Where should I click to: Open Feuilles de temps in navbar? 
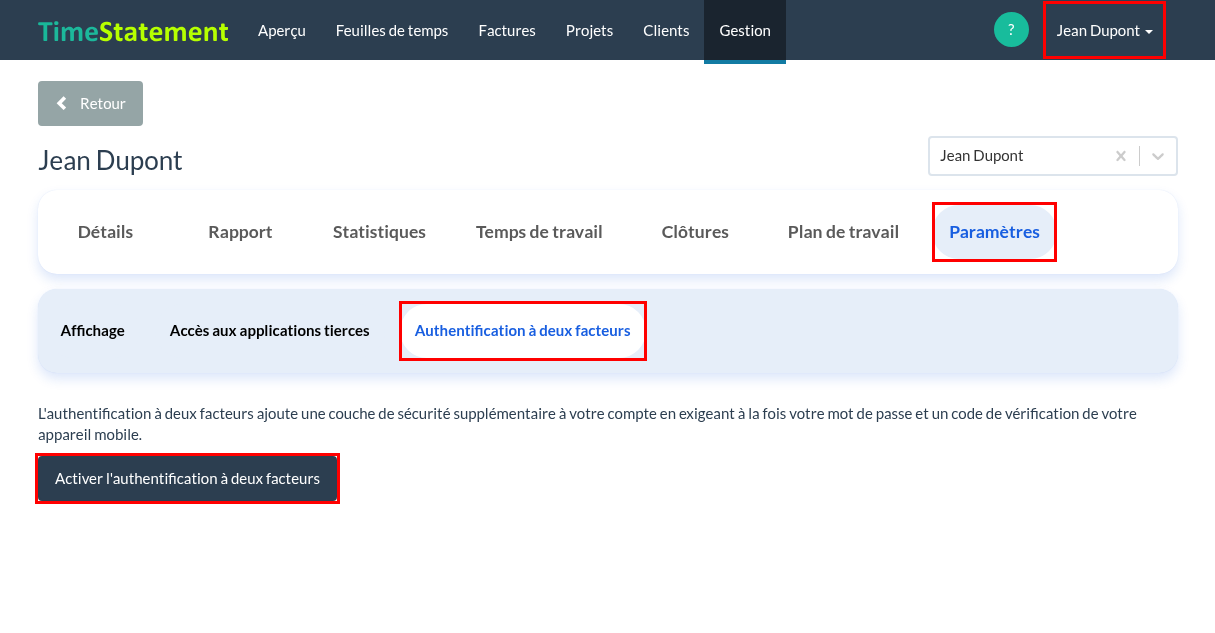[x=392, y=30]
